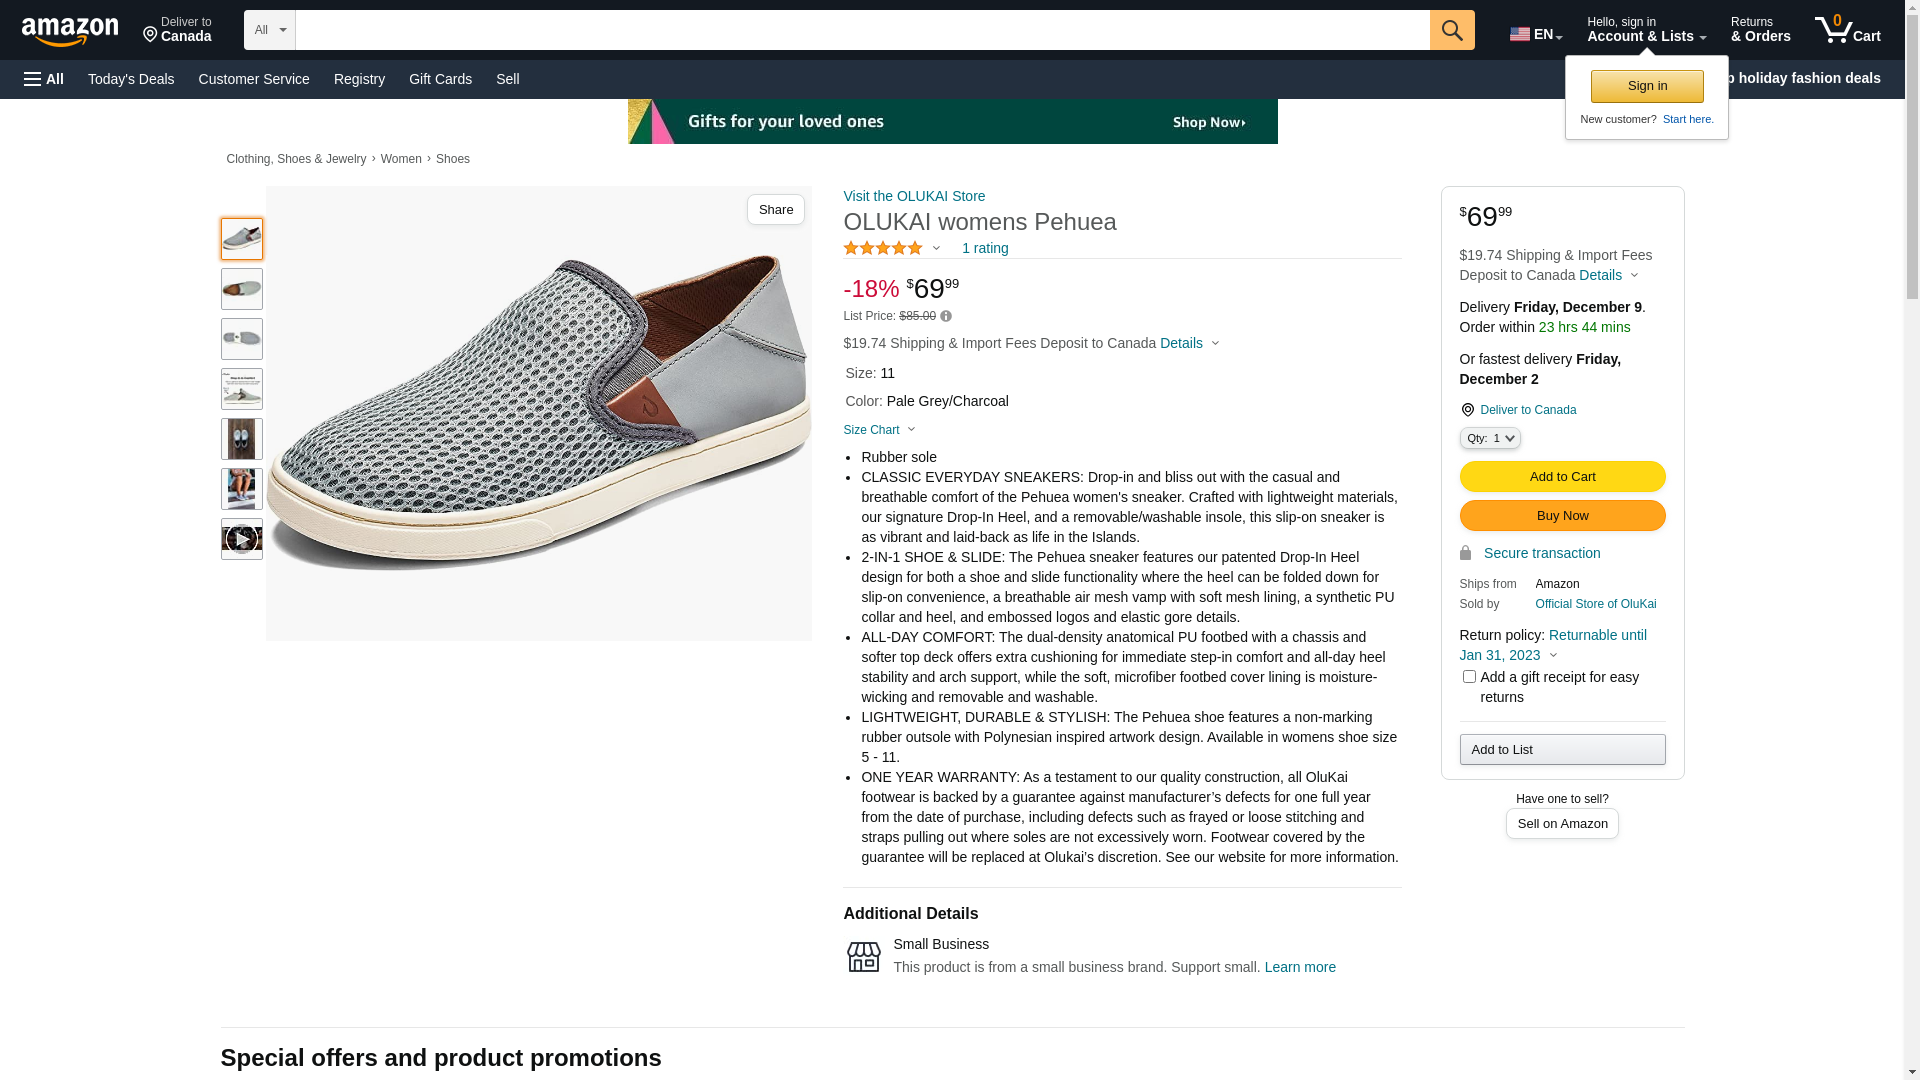
Task: Click the magnifying glass search button
Action: pos(1451,30)
